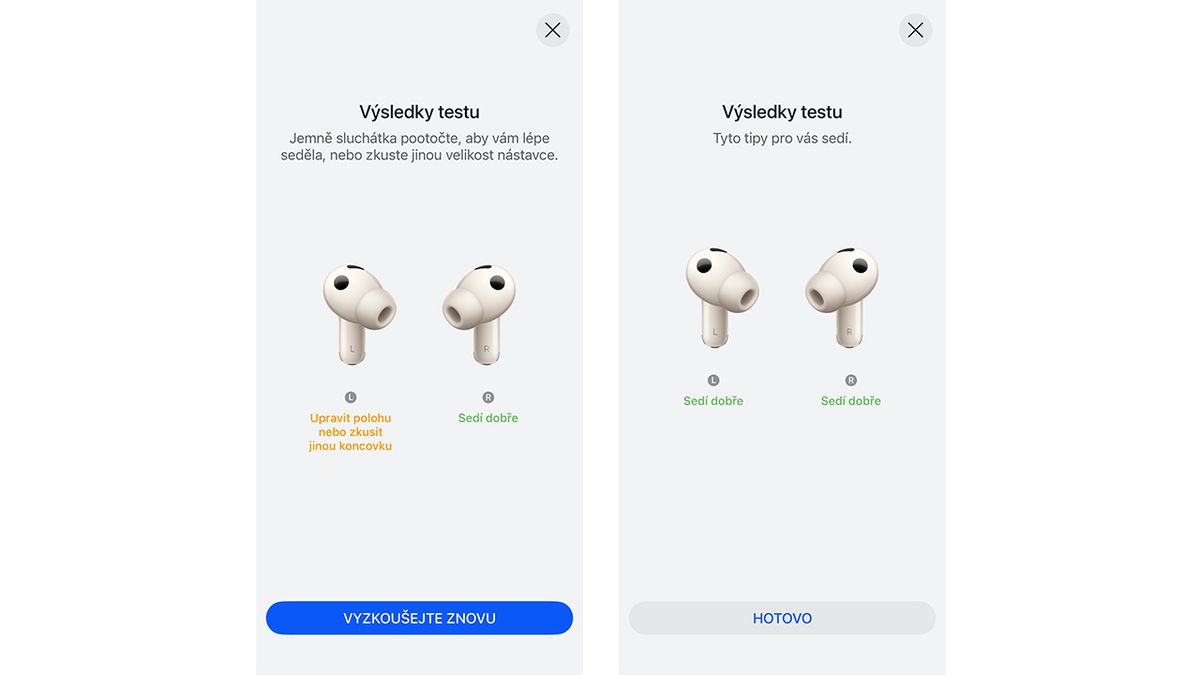Click the 'Tyto tipy pro vás sedí.' text
The width and height of the screenshot is (1200, 675).
coord(782,138)
